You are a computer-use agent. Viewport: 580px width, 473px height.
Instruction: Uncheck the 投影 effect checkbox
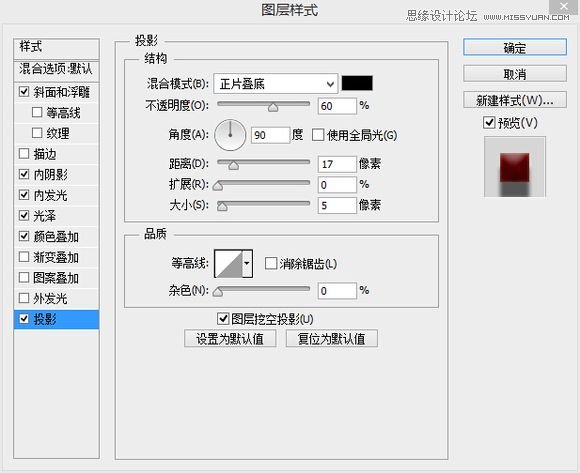click(24, 318)
